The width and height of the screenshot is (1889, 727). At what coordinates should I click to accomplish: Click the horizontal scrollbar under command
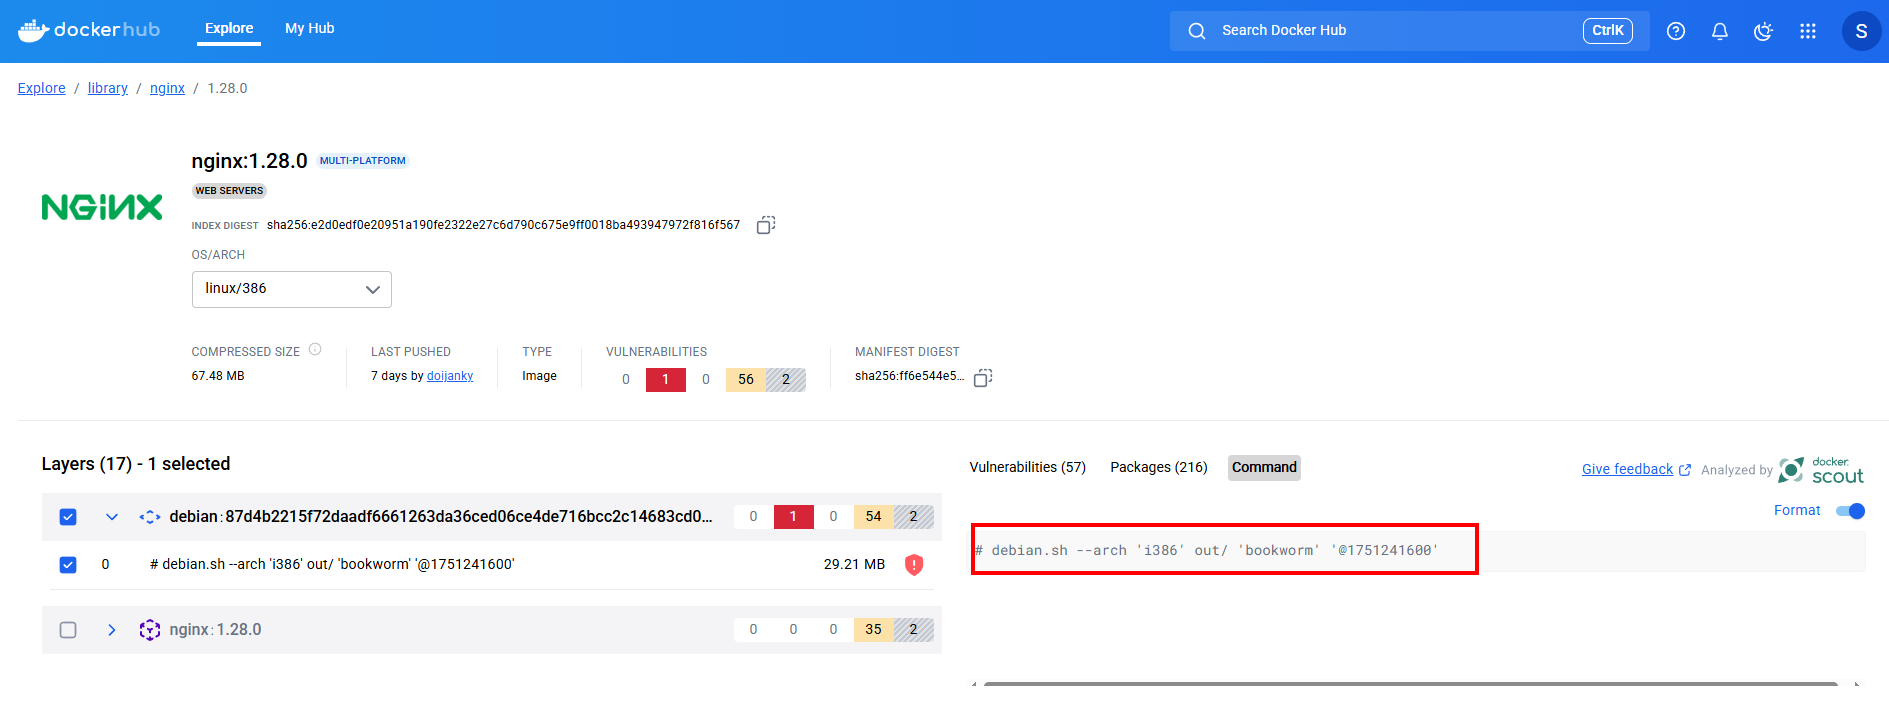(x=1410, y=684)
